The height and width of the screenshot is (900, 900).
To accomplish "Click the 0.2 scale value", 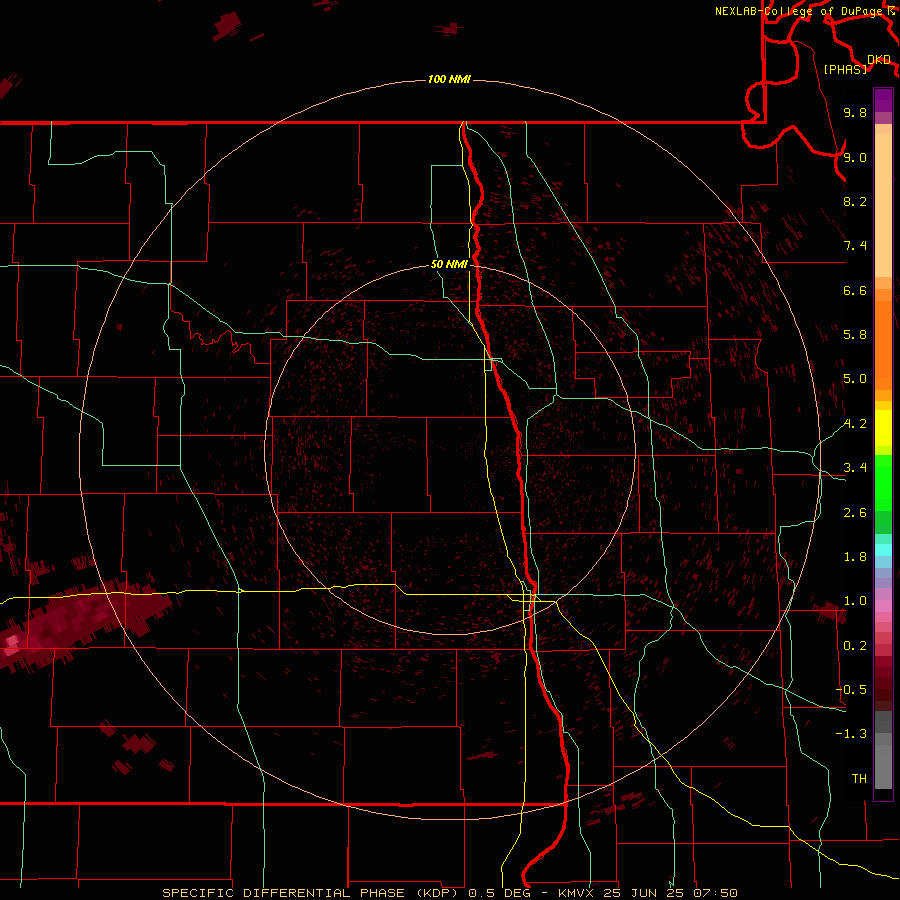I will click(855, 646).
